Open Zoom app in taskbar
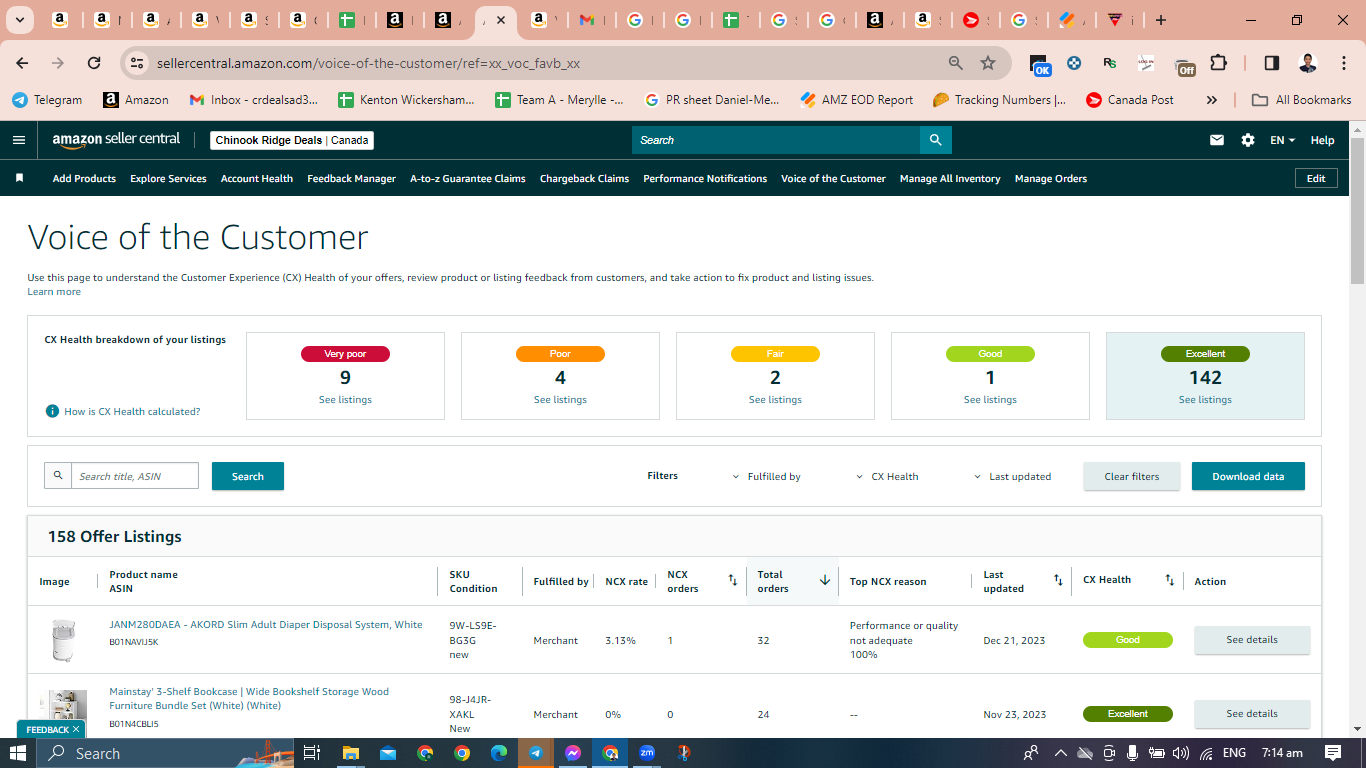Viewport: 1366px width, 768px height. pos(647,753)
